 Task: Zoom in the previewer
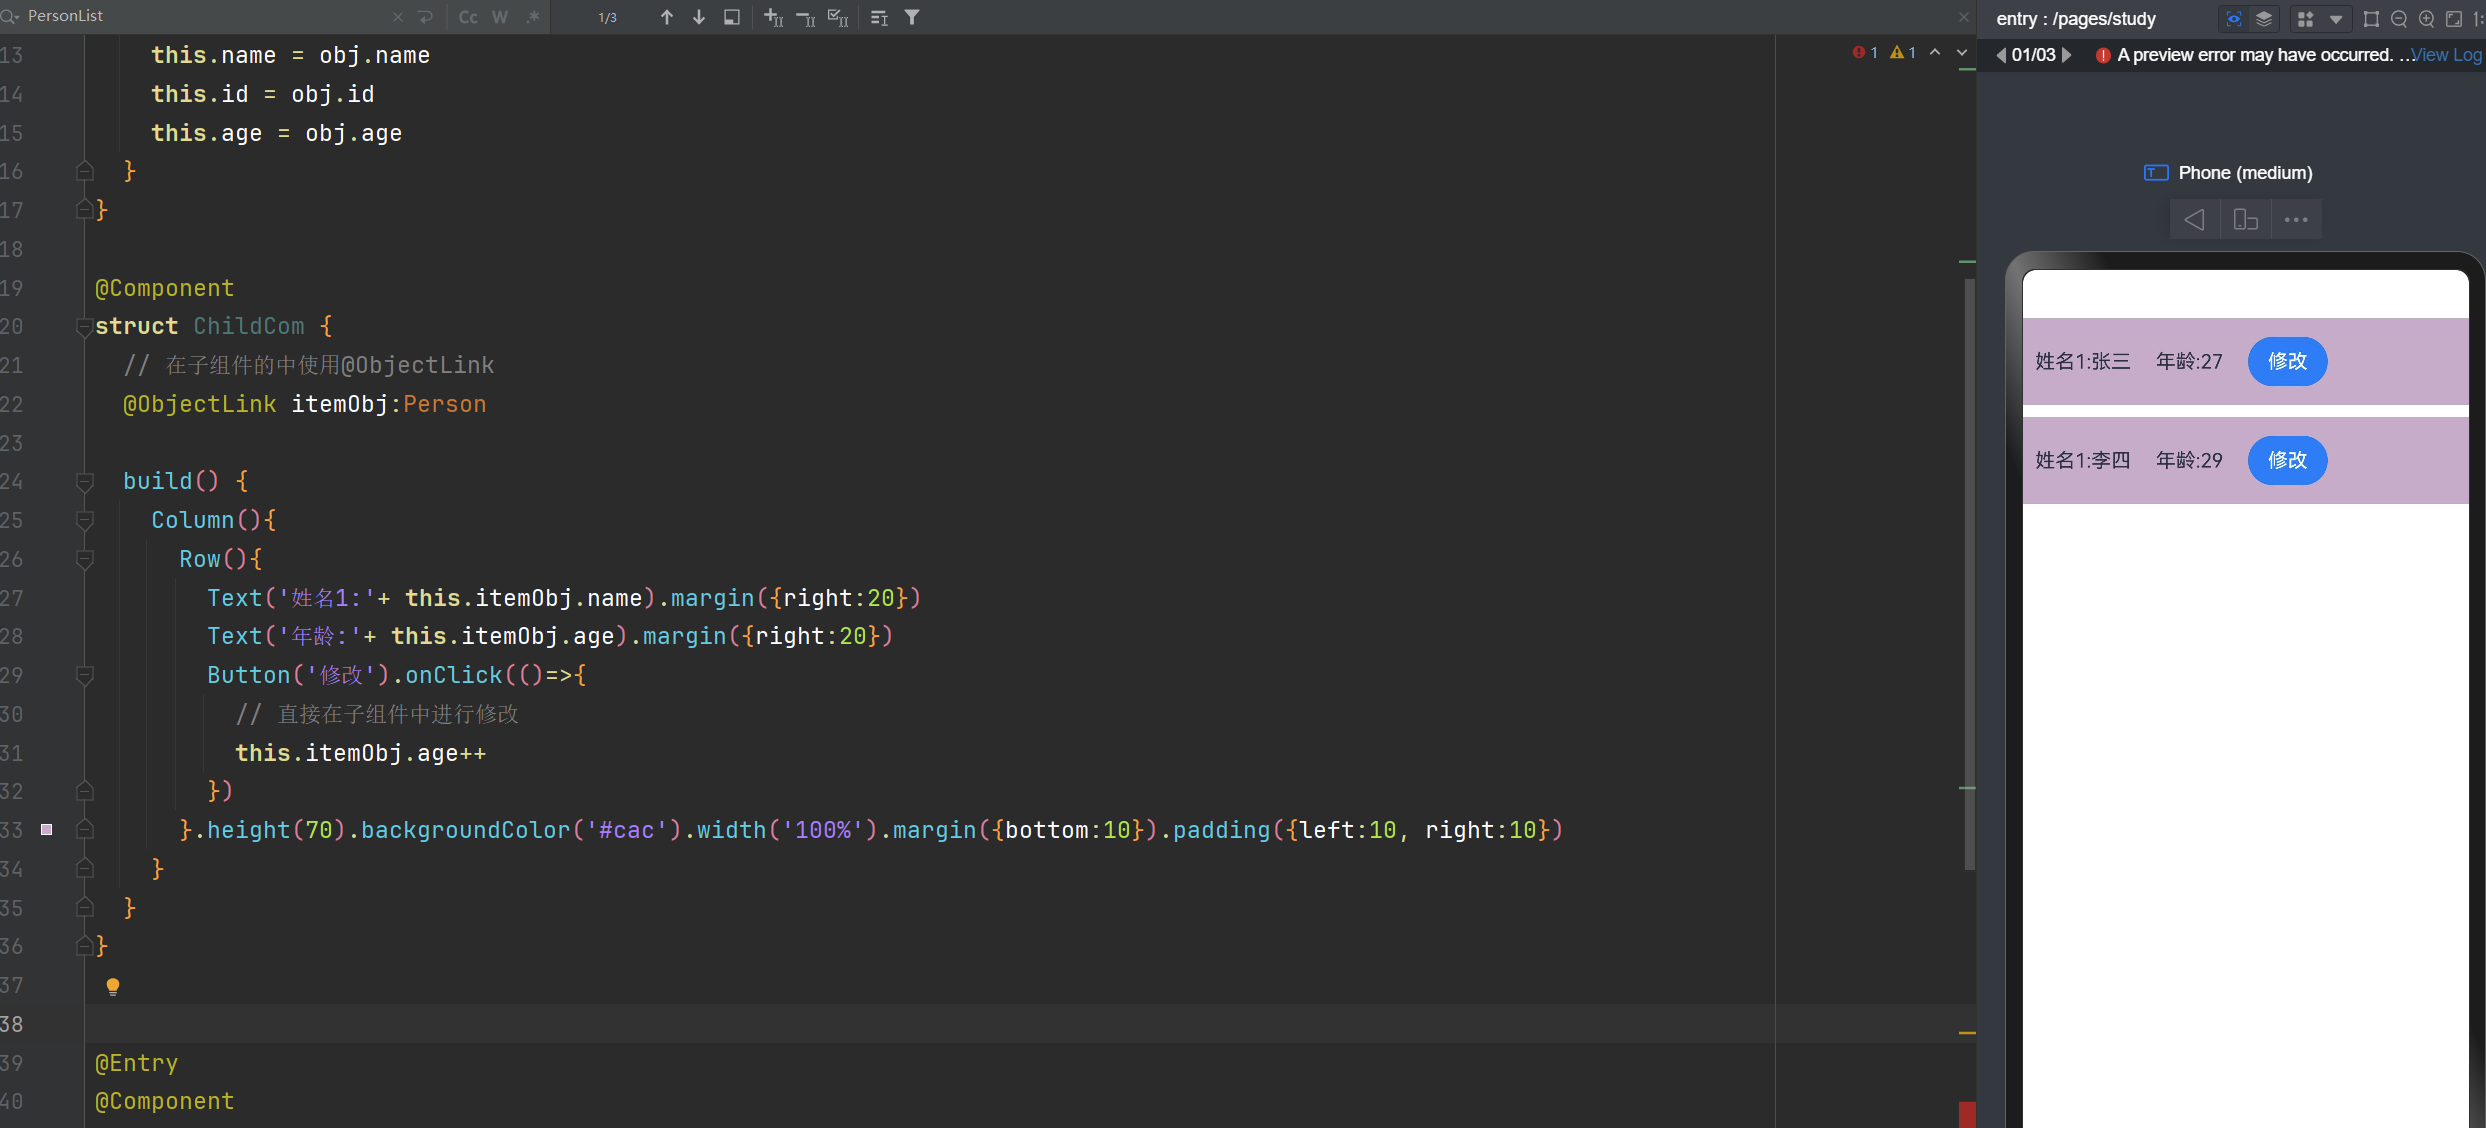2426,19
